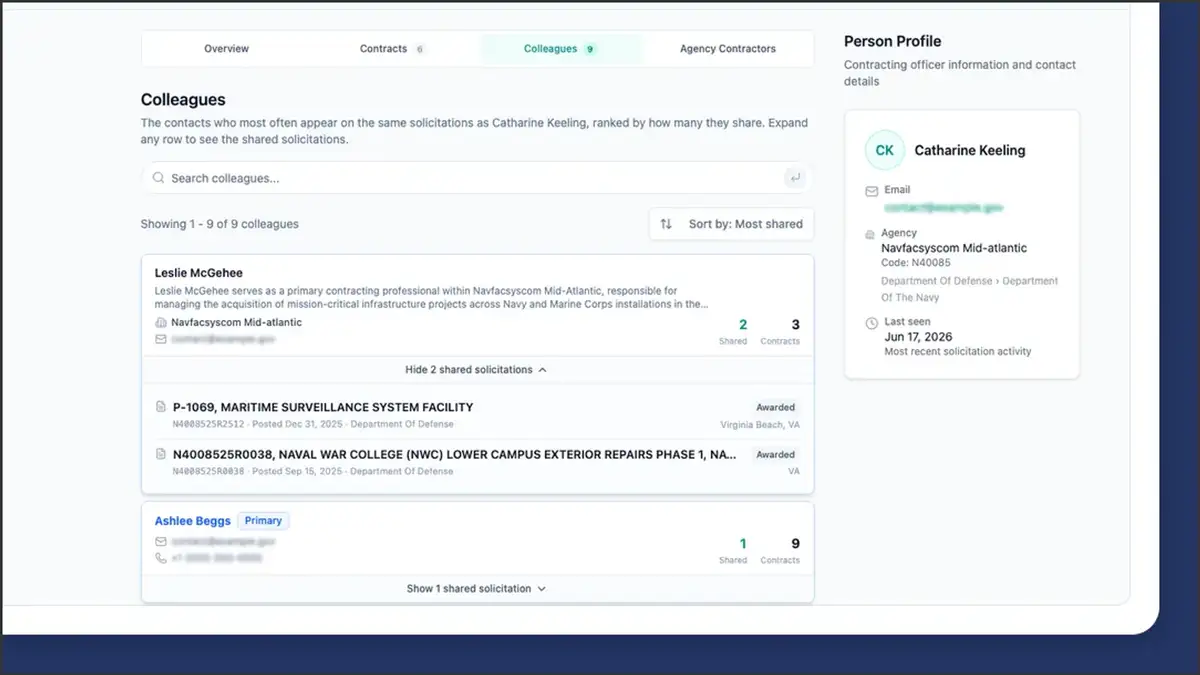Click building icon beside Leslie's Navfacsyscom Mid-atlantic
Viewport: 1200px width, 675px height.
pyautogui.click(x=160, y=323)
